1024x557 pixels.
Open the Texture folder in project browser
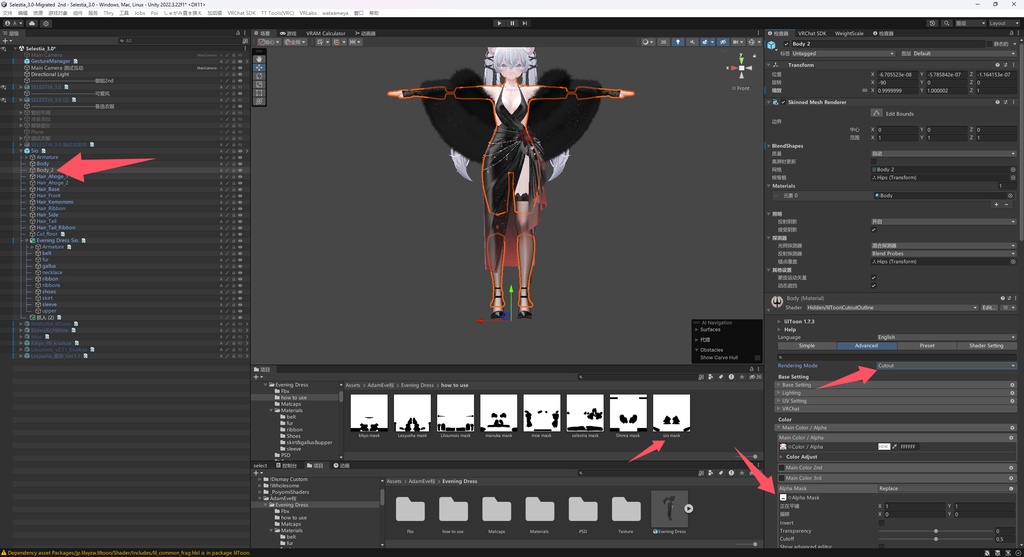click(x=626, y=509)
